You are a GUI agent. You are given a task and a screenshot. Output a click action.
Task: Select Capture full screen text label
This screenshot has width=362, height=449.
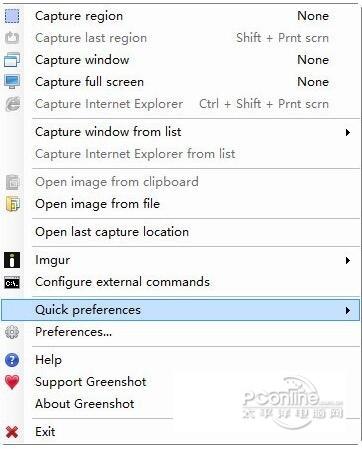[89, 82]
